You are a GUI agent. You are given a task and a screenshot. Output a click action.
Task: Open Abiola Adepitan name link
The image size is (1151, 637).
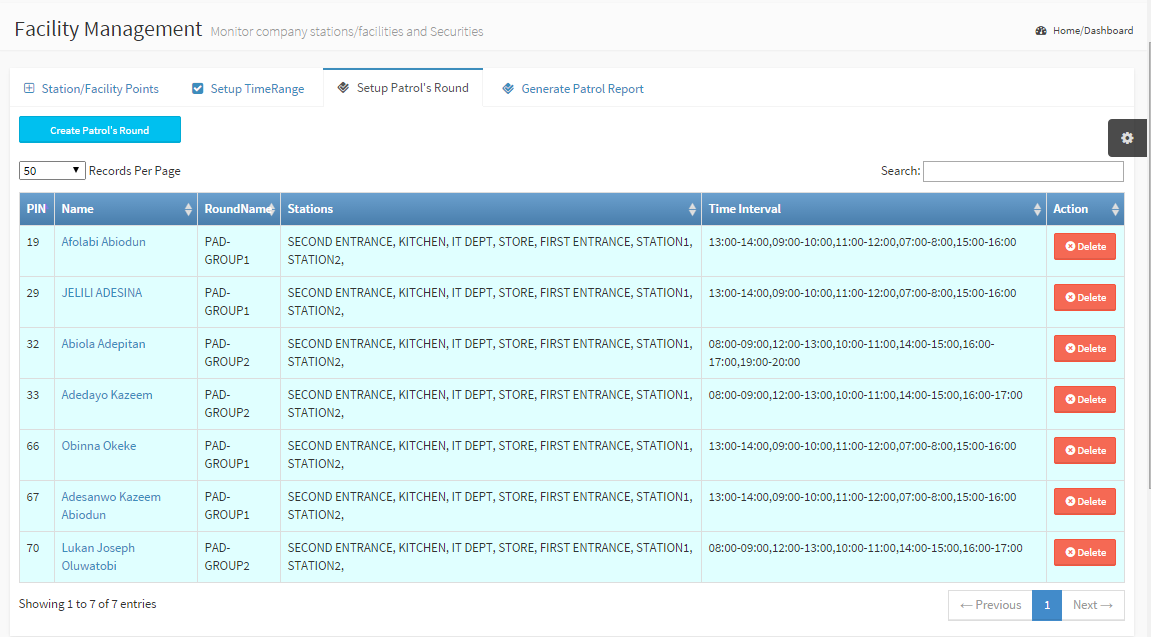(103, 344)
